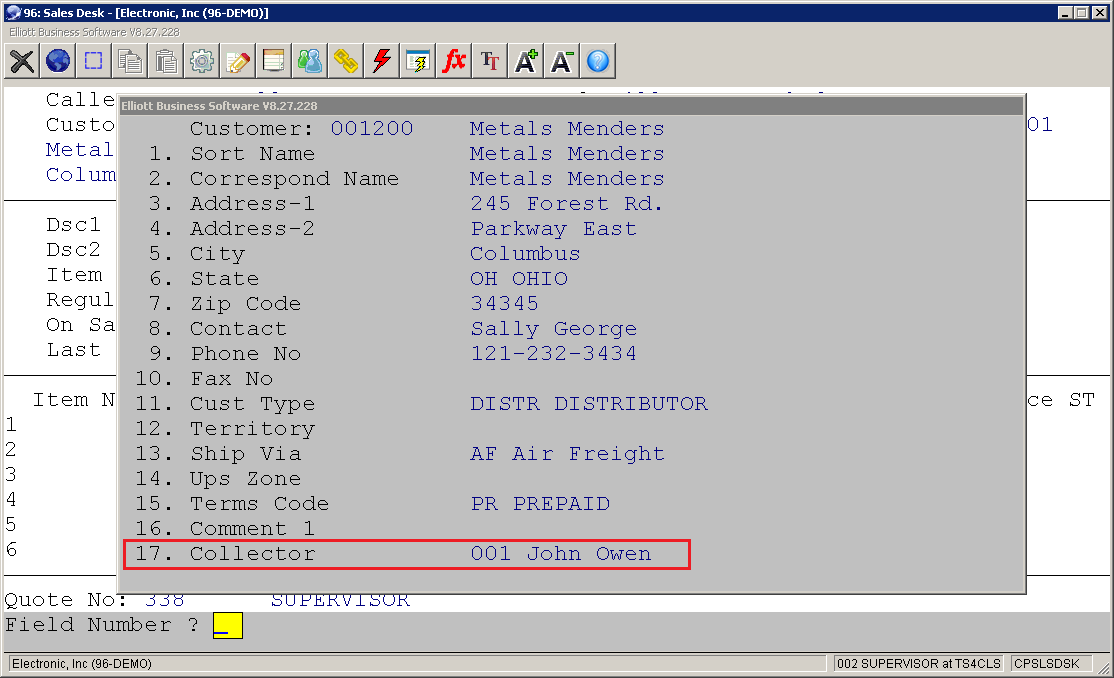Click the '2. Correspond Name' field label
This screenshot has height=678, width=1114.
coord(274,178)
